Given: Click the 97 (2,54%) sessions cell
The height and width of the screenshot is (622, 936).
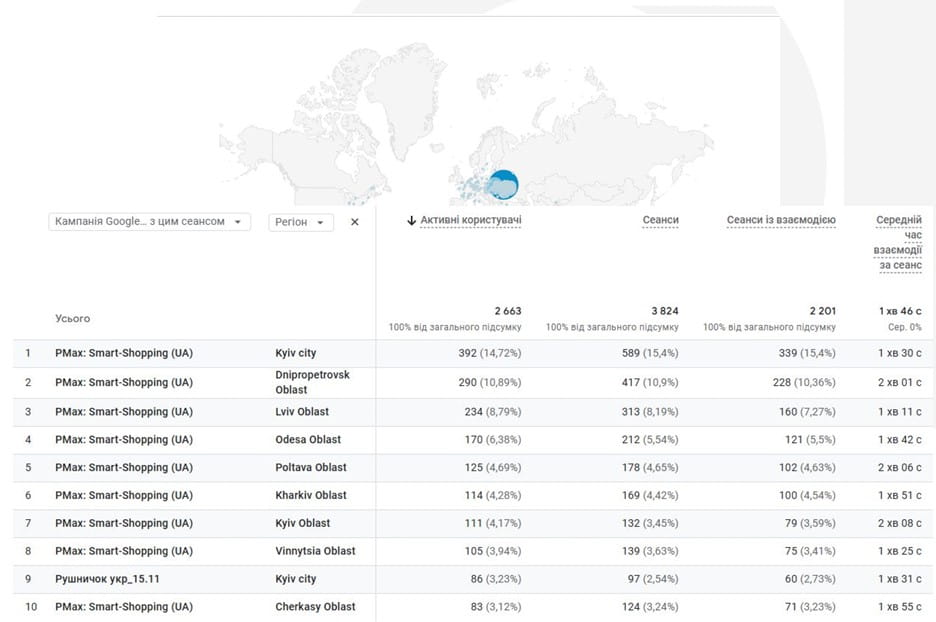Looking at the screenshot, I should (x=653, y=579).
